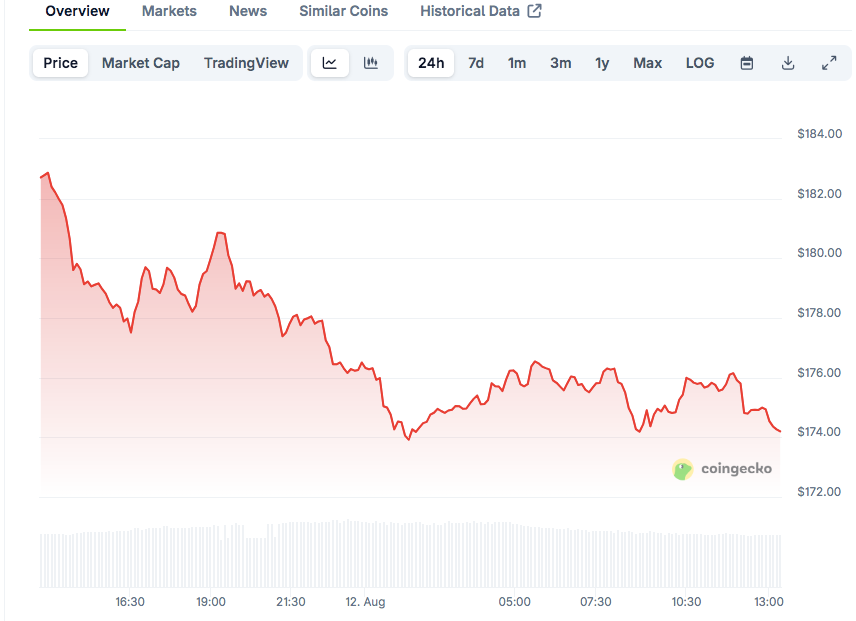Viewport: 856px width, 621px height.
Task: Go to the Similar Coins tab
Action: tap(343, 11)
